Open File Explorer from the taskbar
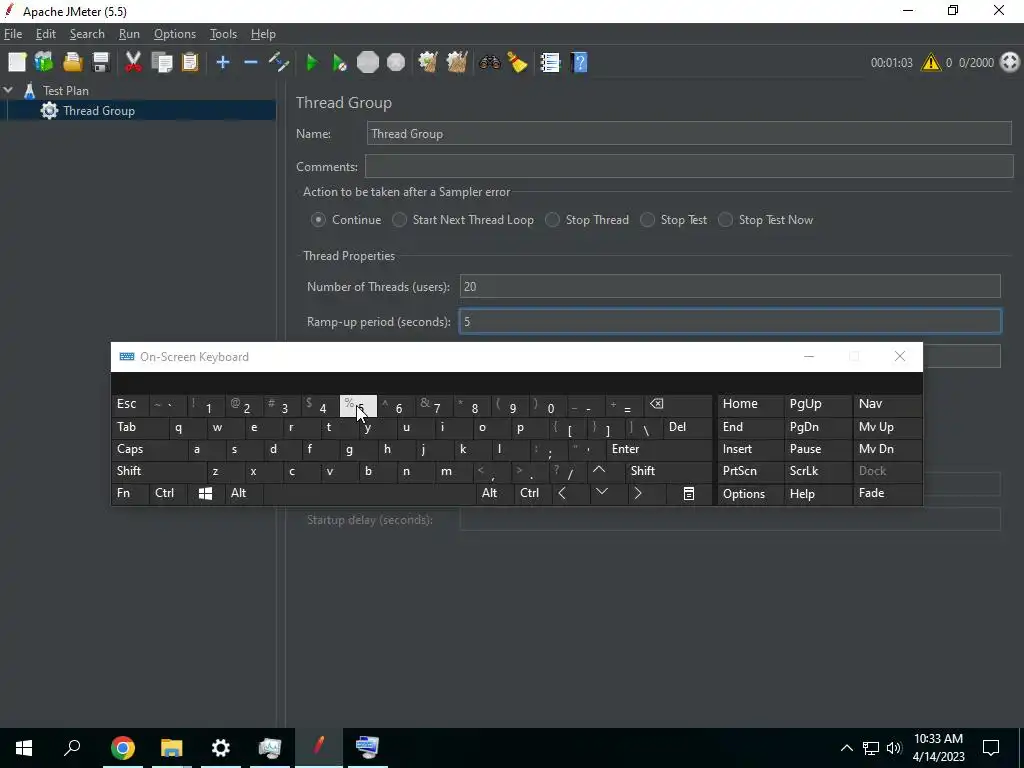Screen dimensions: 1024x768 171,748
